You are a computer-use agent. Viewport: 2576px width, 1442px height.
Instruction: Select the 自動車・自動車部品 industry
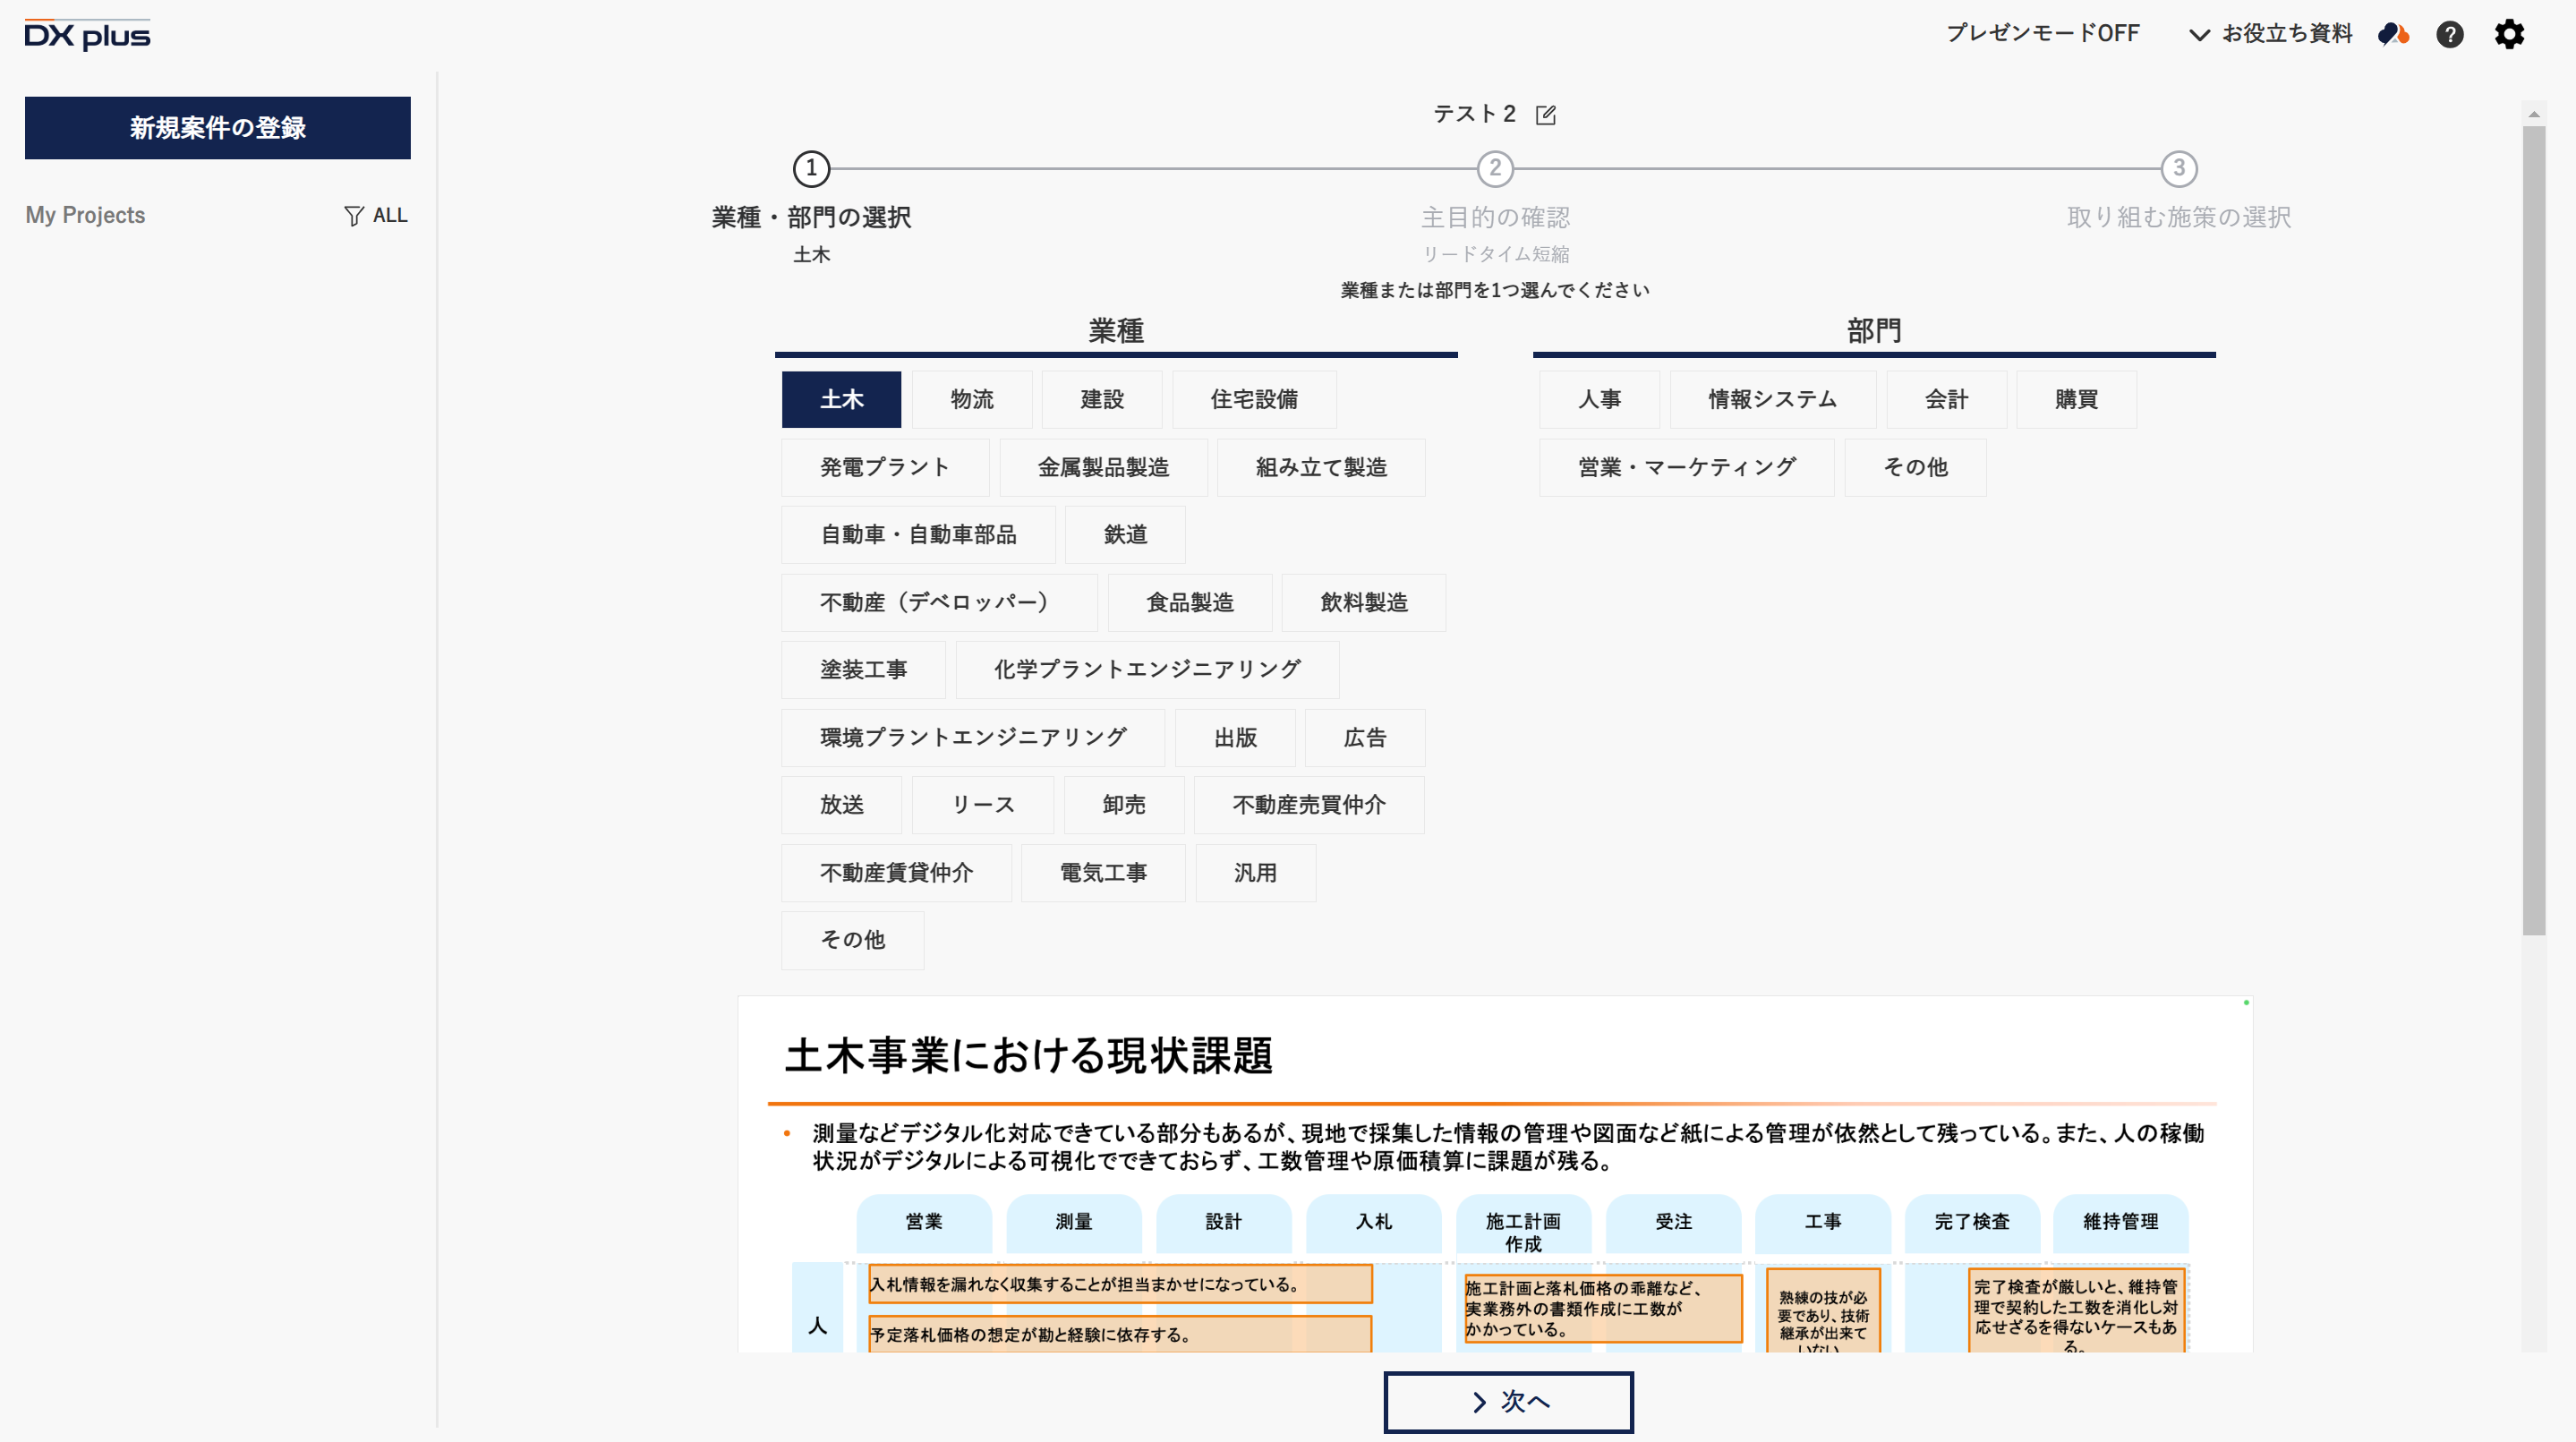[x=918, y=535]
